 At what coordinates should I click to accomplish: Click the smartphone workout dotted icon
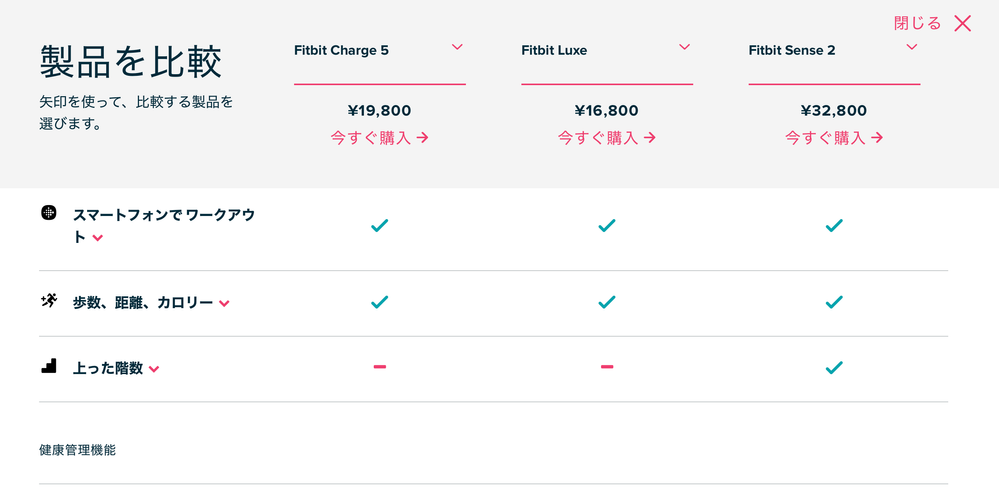point(48,213)
